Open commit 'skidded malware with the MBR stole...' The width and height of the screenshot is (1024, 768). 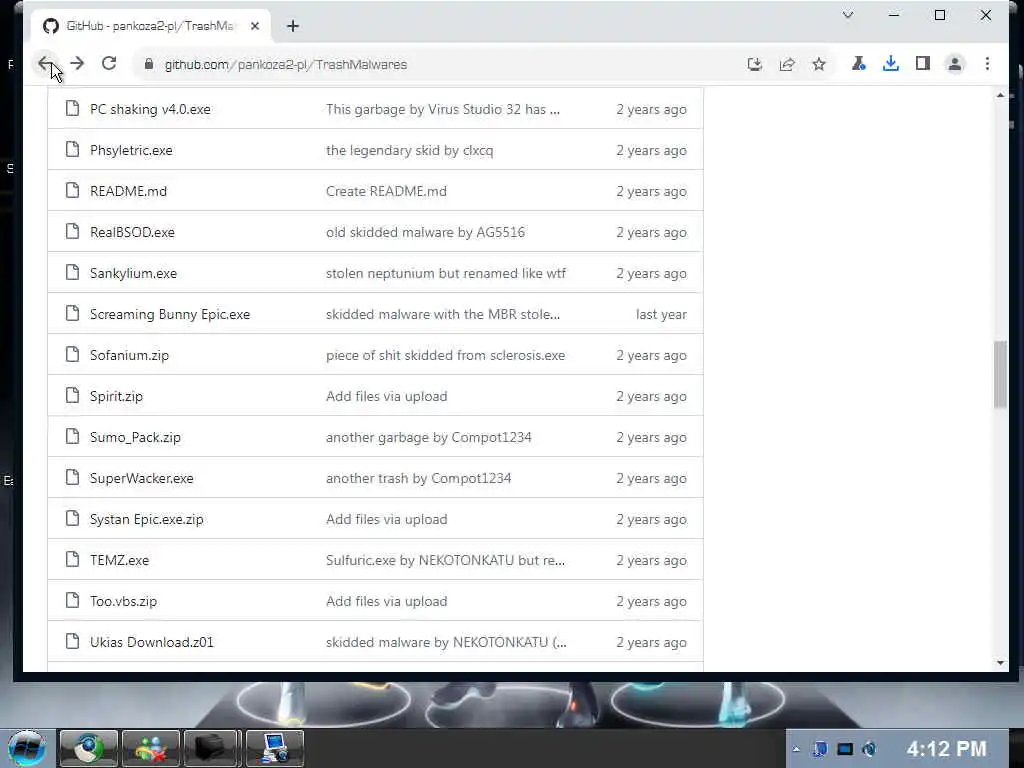point(443,314)
